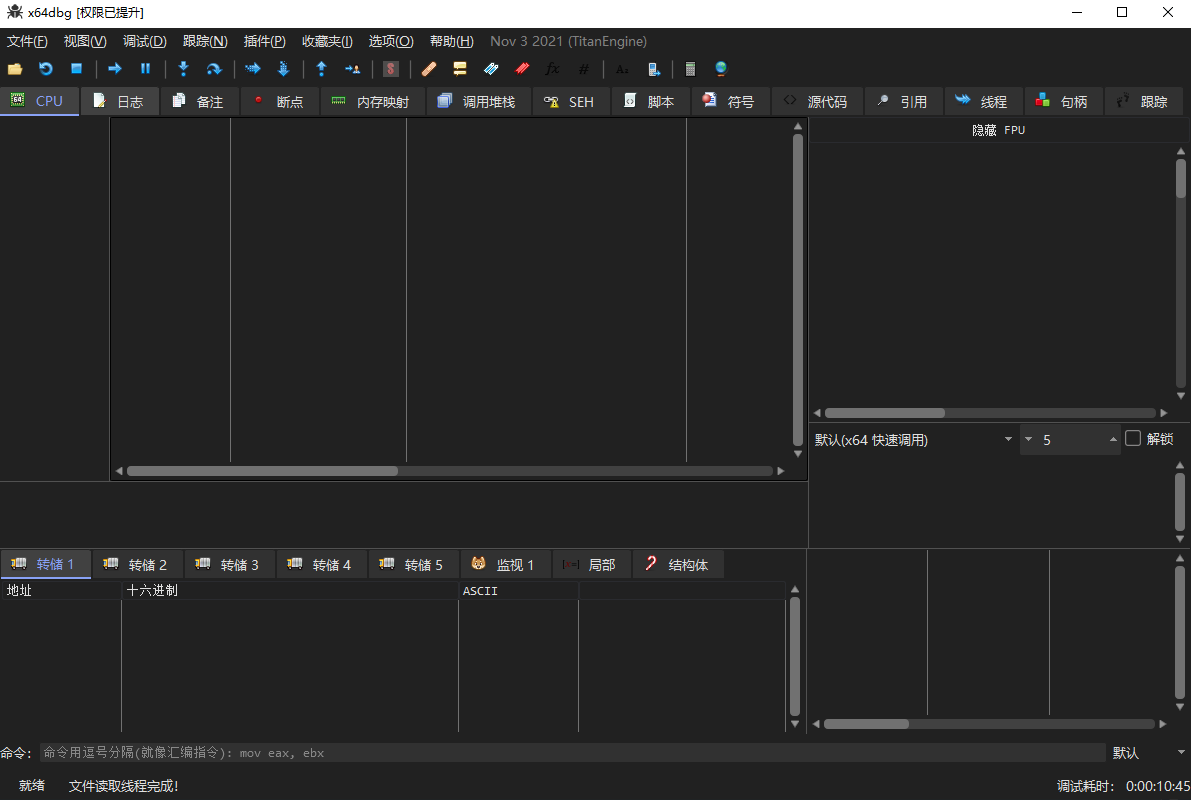Go to the 断点 tab
Screen dimensions: 1191x800
280,101
